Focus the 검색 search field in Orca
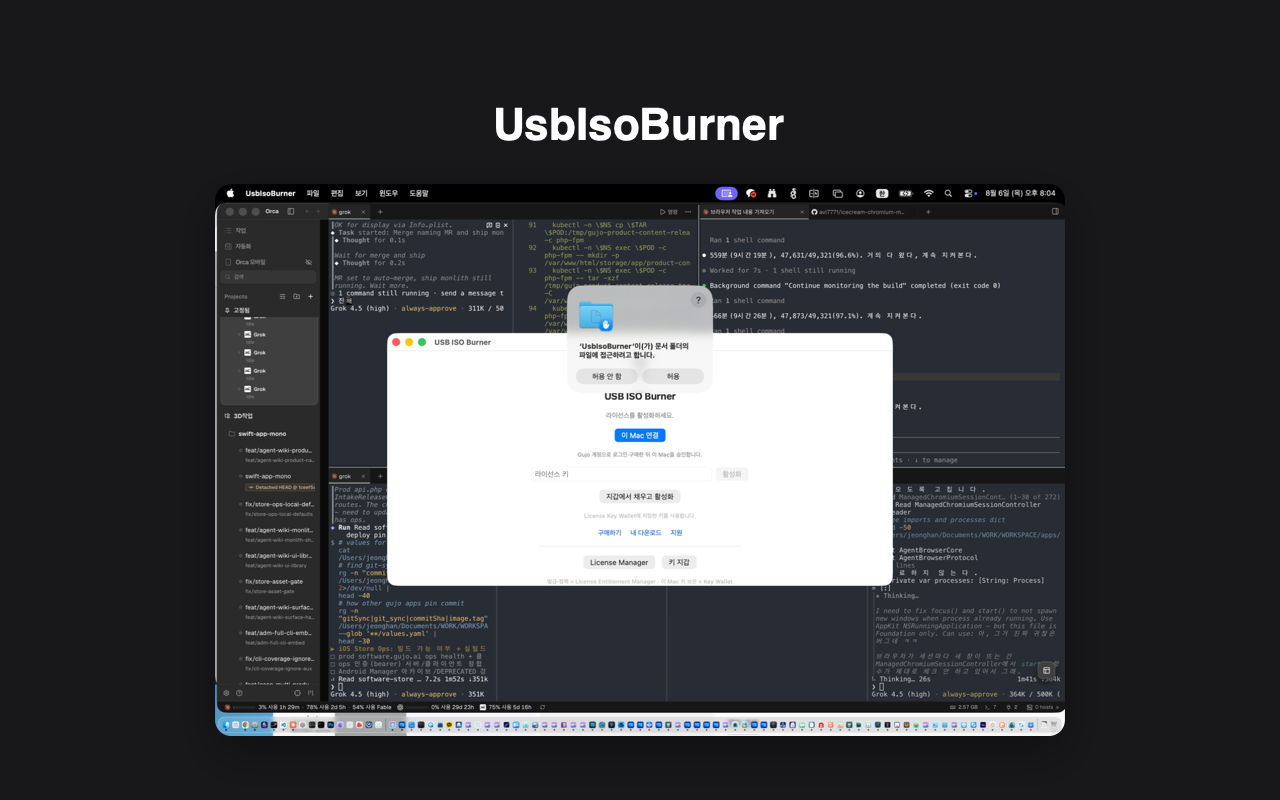Image resolution: width=1280 pixels, height=800 pixels. point(270,276)
